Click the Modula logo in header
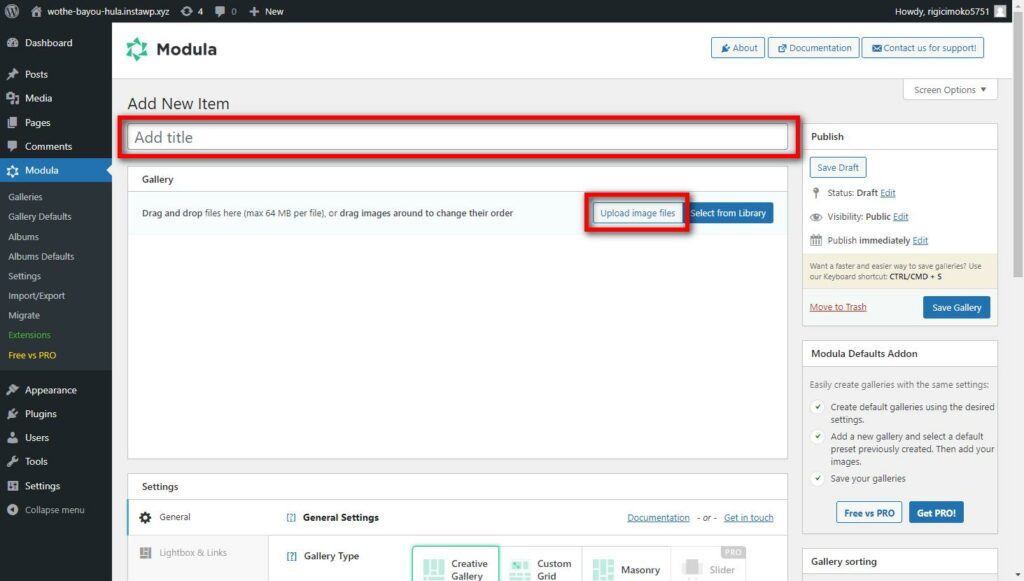The height and width of the screenshot is (581, 1024). point(137,49)
